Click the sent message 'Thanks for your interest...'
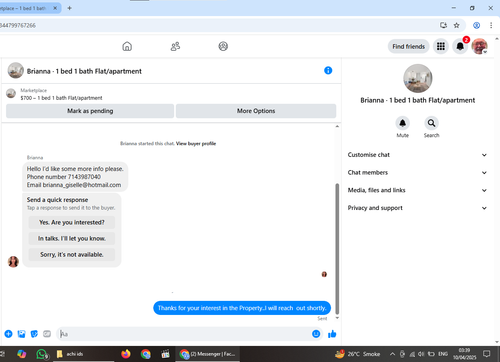 click(x=242, y=308)
